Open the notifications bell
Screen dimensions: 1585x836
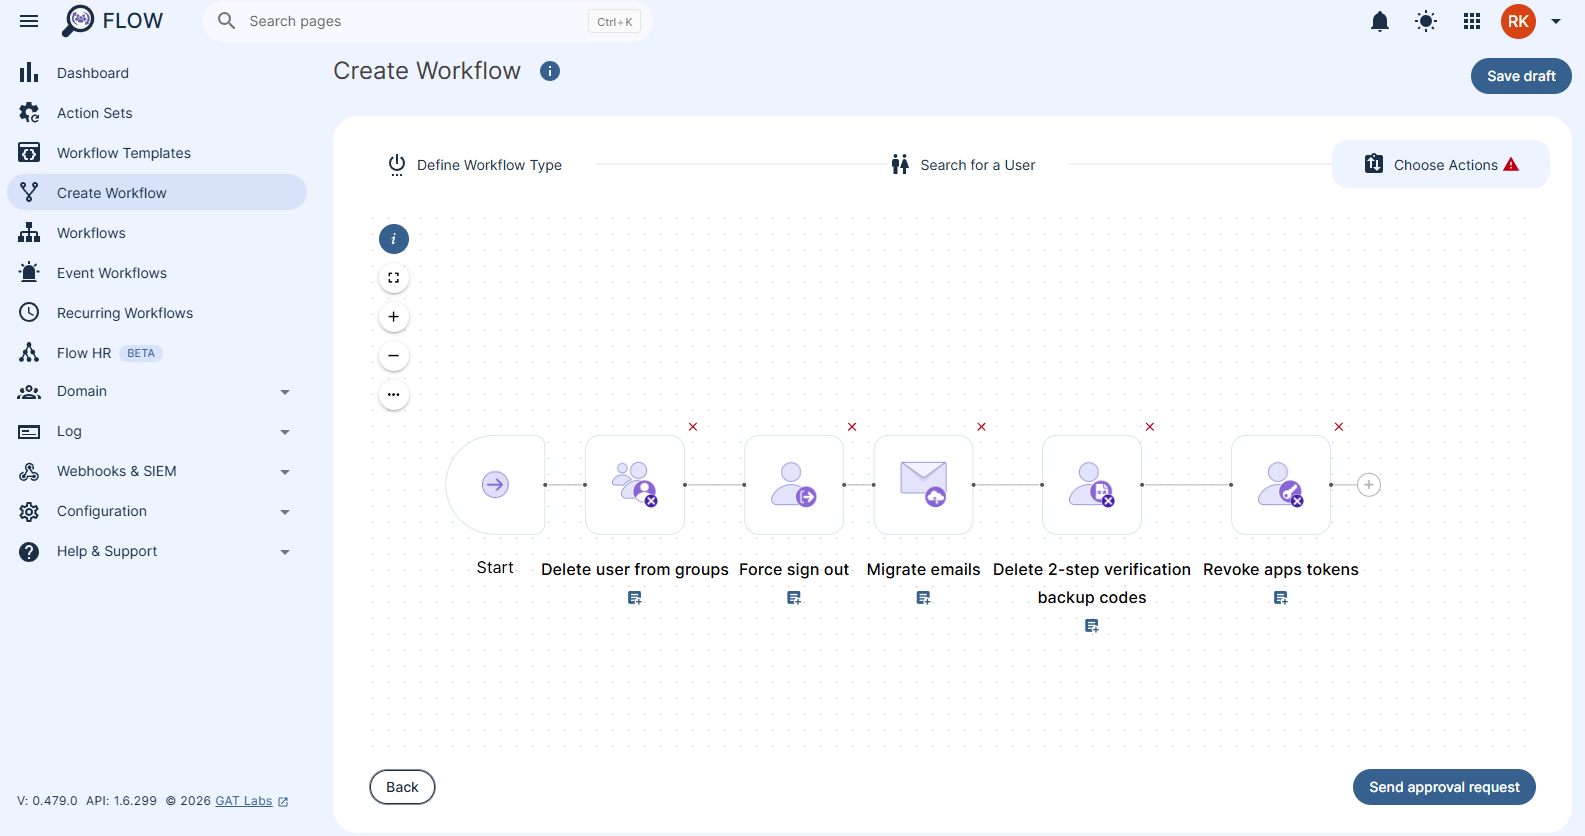click(1380, 21)
